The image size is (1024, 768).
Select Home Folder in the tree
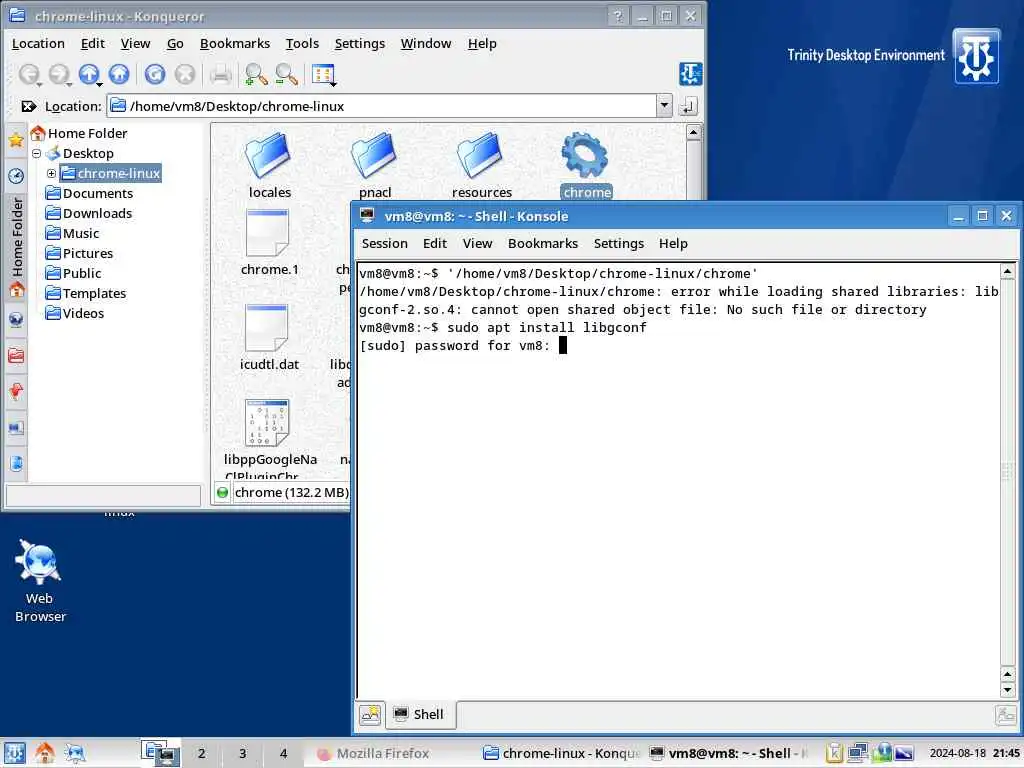tap(79, 133)
